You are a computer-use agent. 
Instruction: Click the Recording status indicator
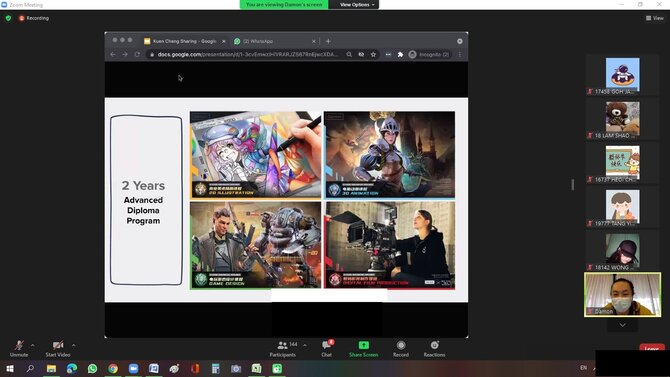click(x=34, y=18)
